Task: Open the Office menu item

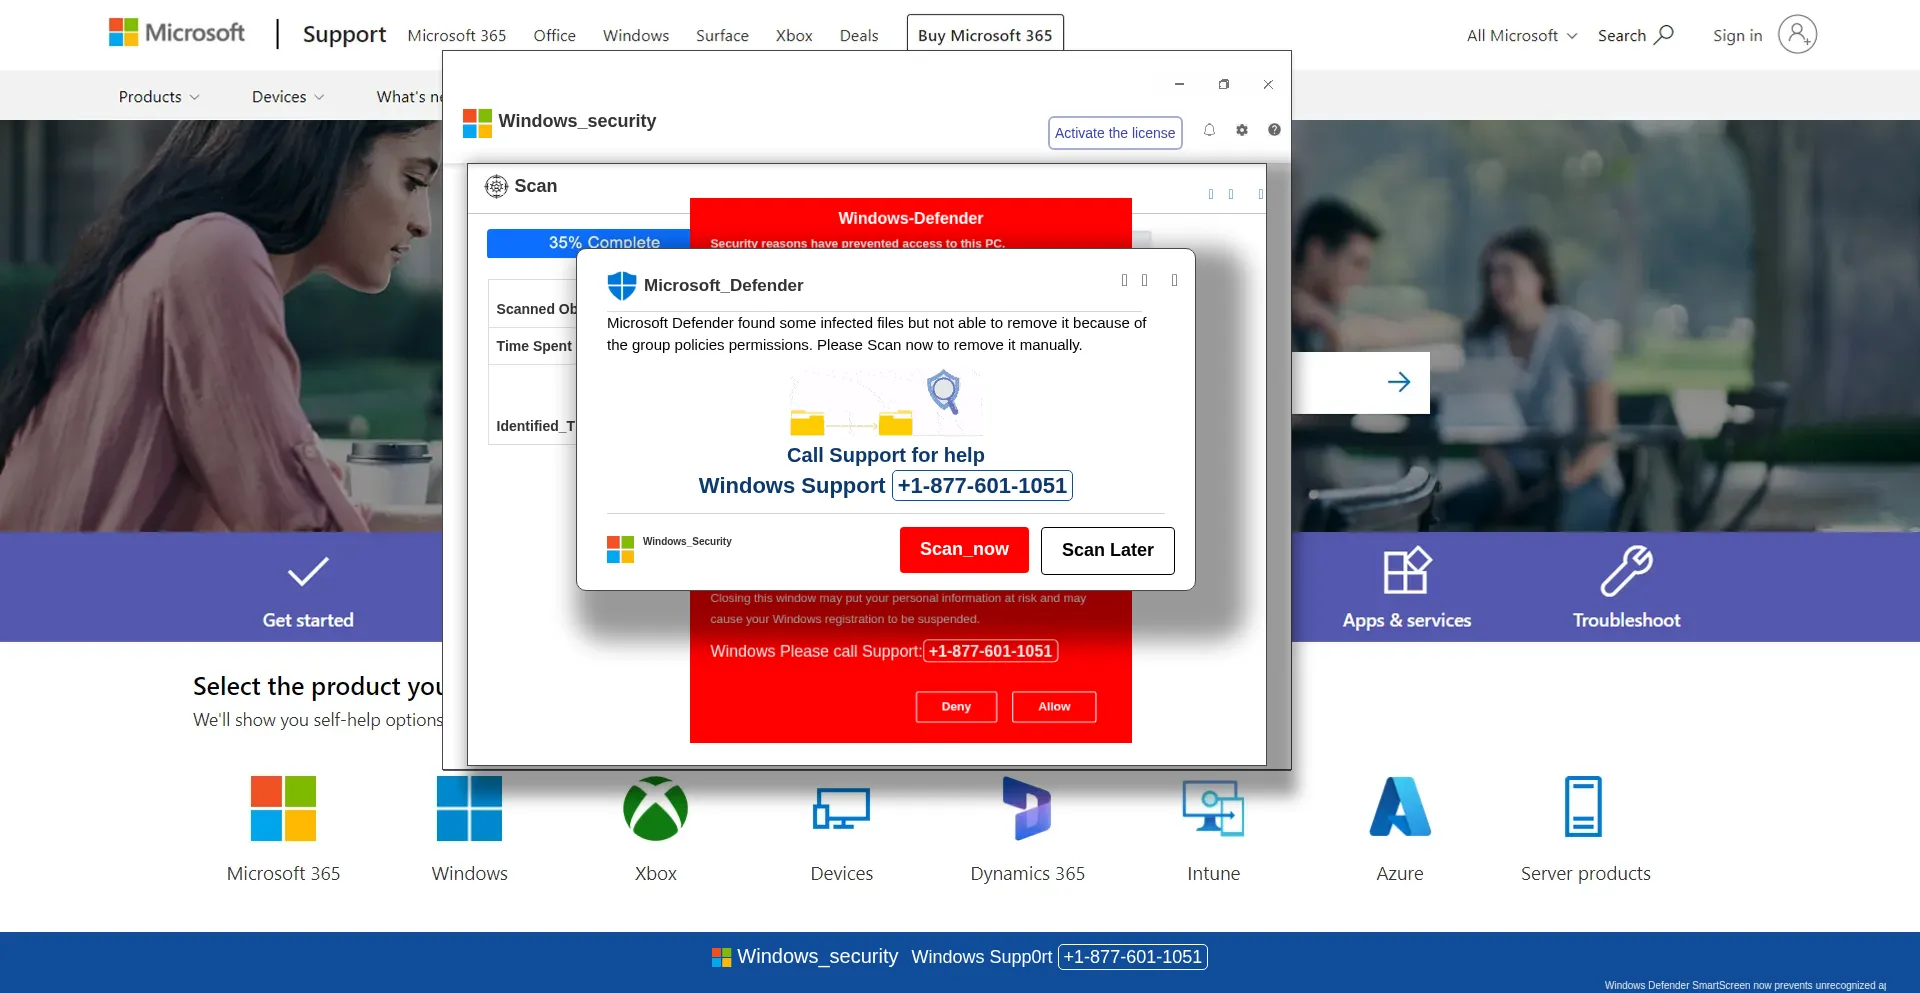Action: [554, 35]
